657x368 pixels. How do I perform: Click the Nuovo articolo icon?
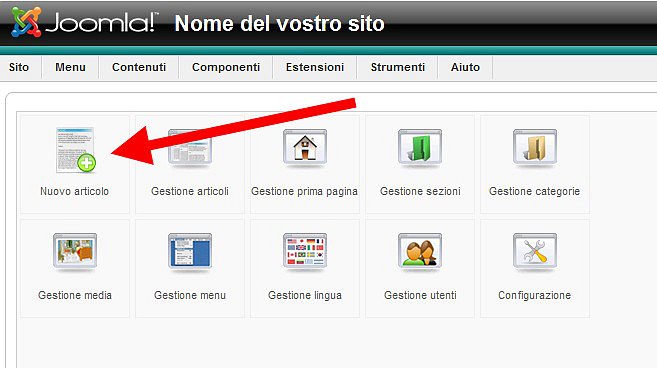pyautogui.click(x=76, y=150)
